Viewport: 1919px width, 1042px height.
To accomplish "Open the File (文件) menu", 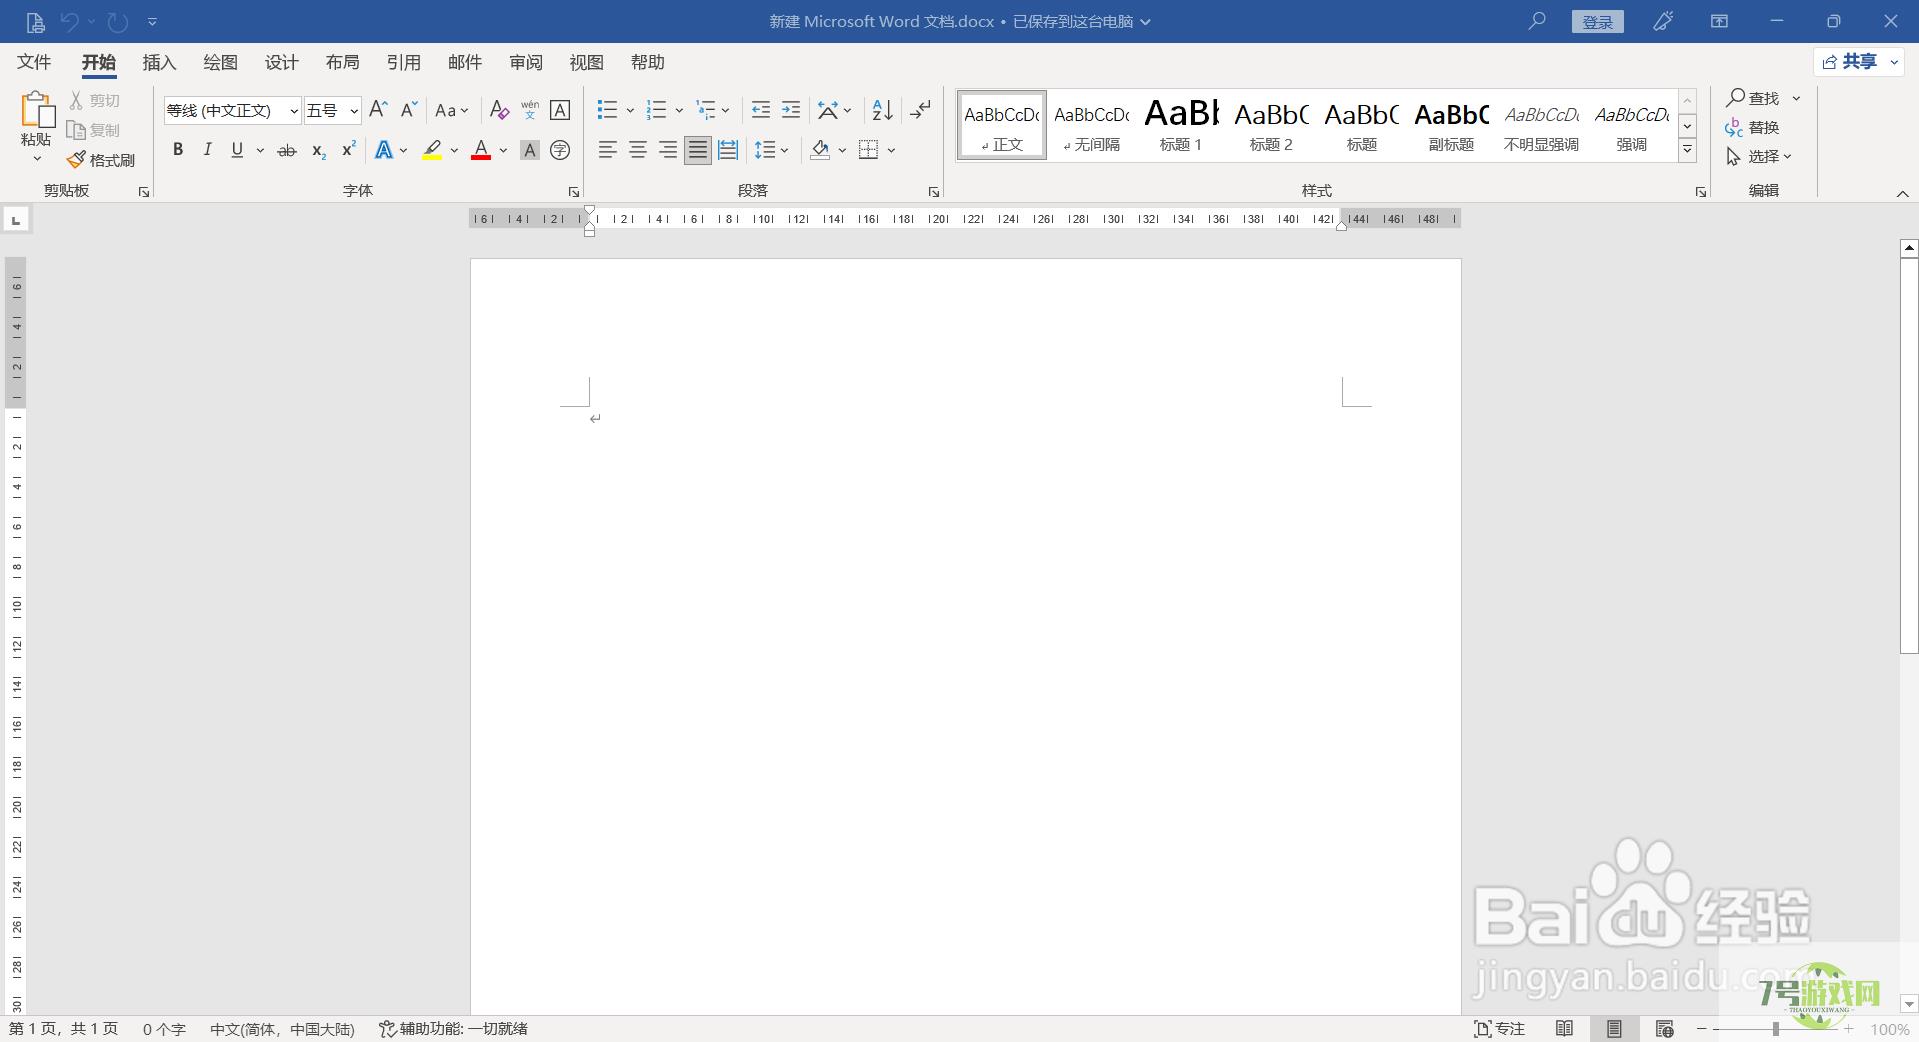I will [x=34, y=62].
